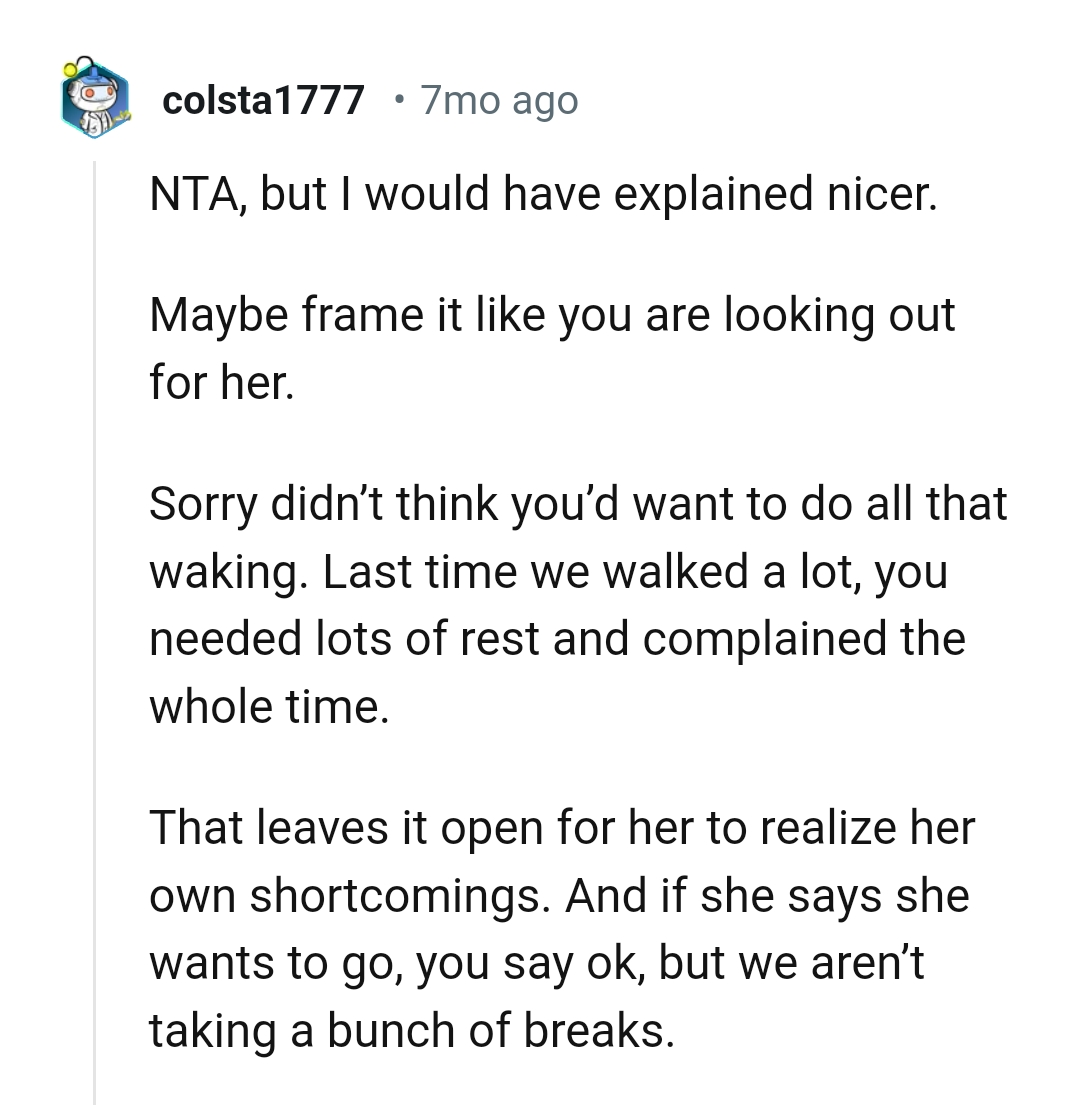Image resolution: width=1080 pixels, height=1105 pixels.
Task: Collapse the comment using the vertical thread line
Action: [95, 630]
